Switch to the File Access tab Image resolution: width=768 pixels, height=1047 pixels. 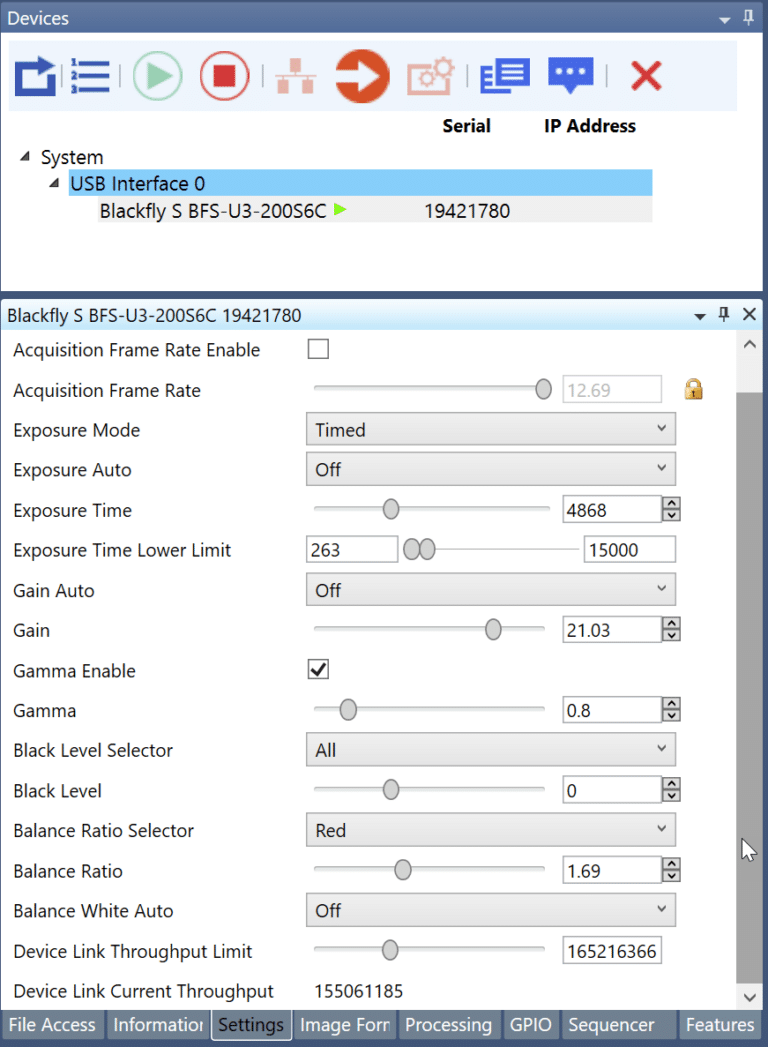point(52,1025)
